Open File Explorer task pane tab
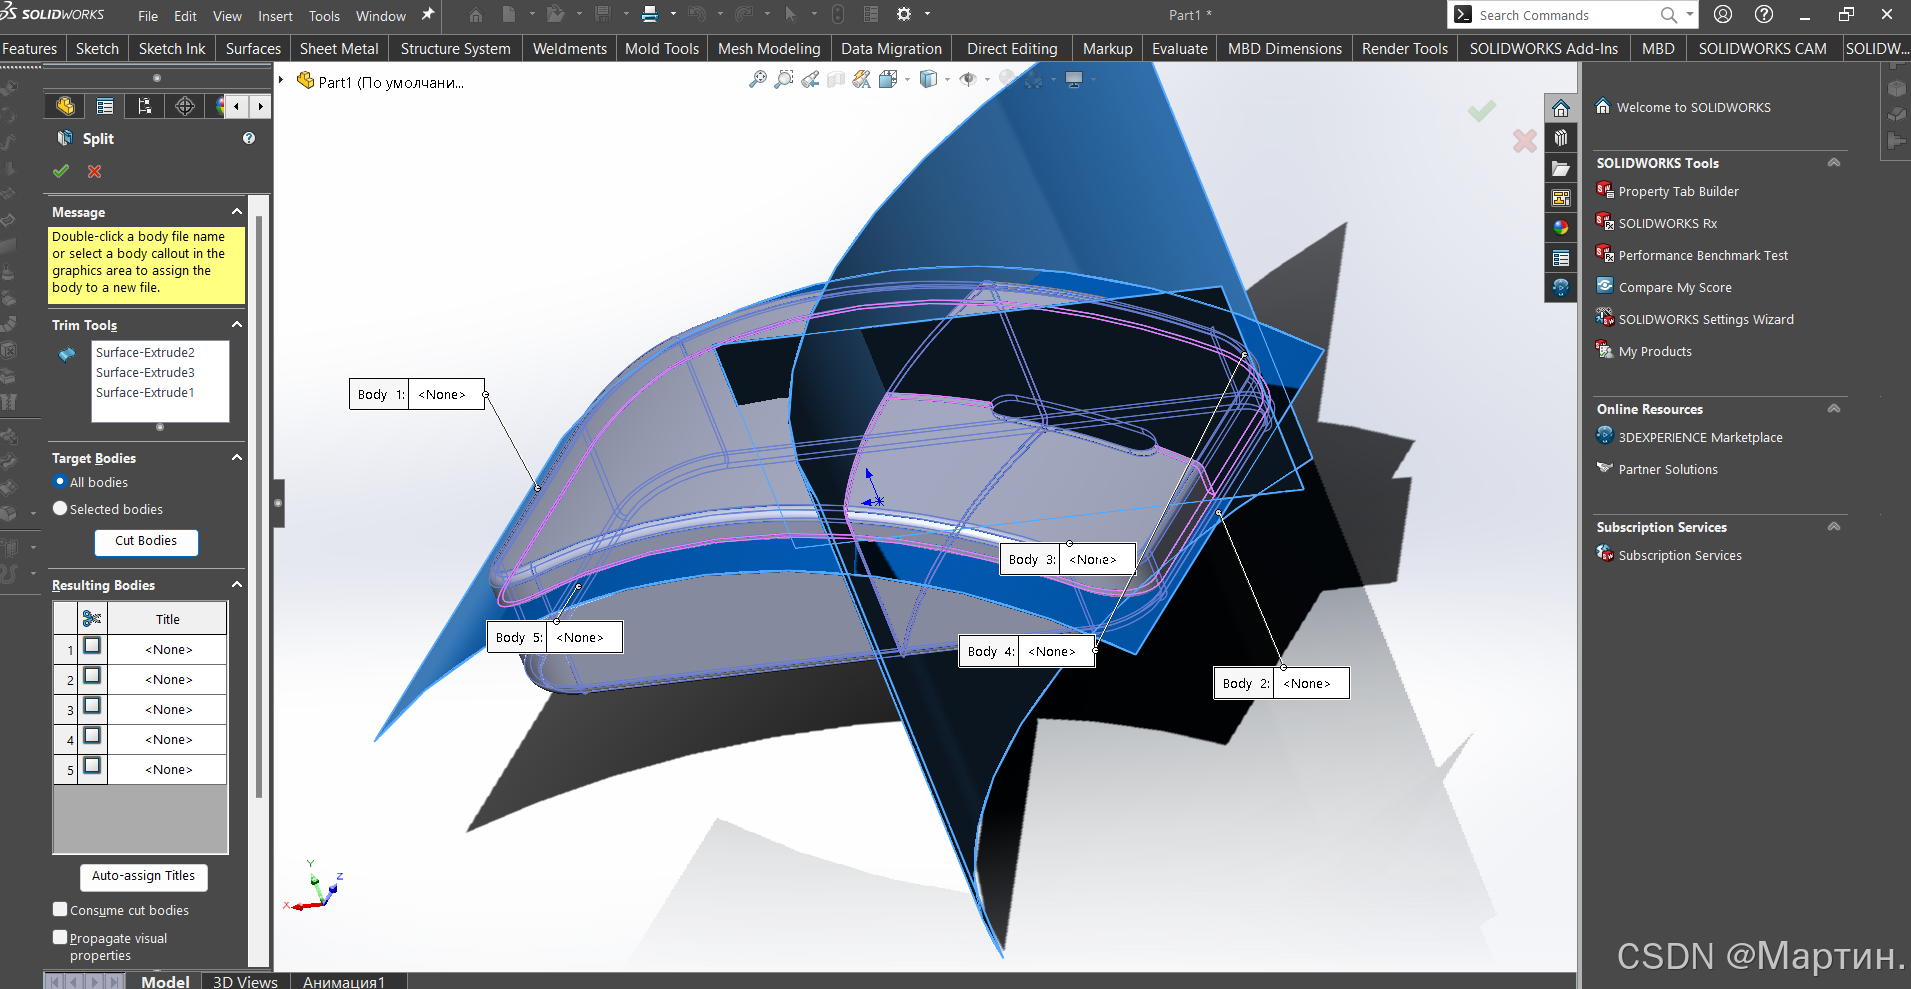This screenshot has height=989, width=1911. (1561, 168)
